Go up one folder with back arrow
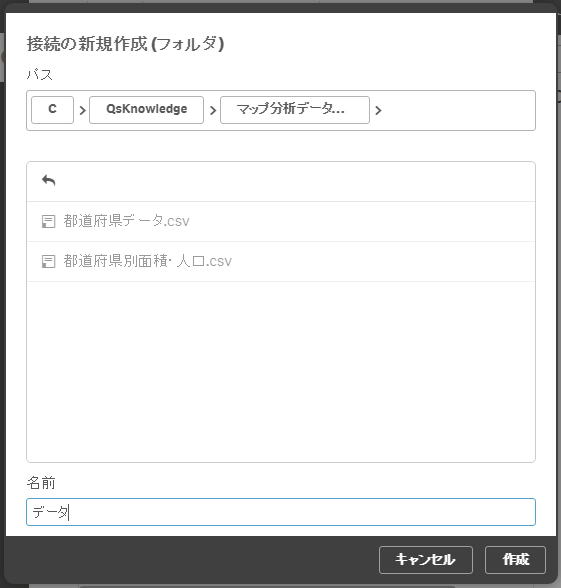 (x=49, y=181)
